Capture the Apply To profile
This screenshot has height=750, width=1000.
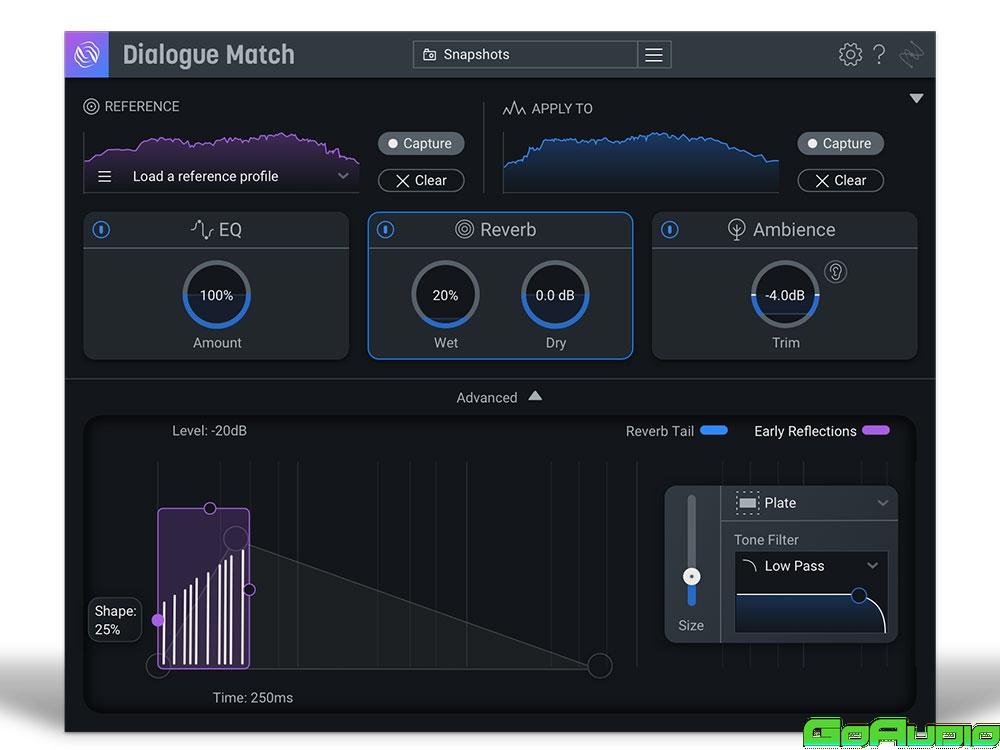tap(841, 143)
